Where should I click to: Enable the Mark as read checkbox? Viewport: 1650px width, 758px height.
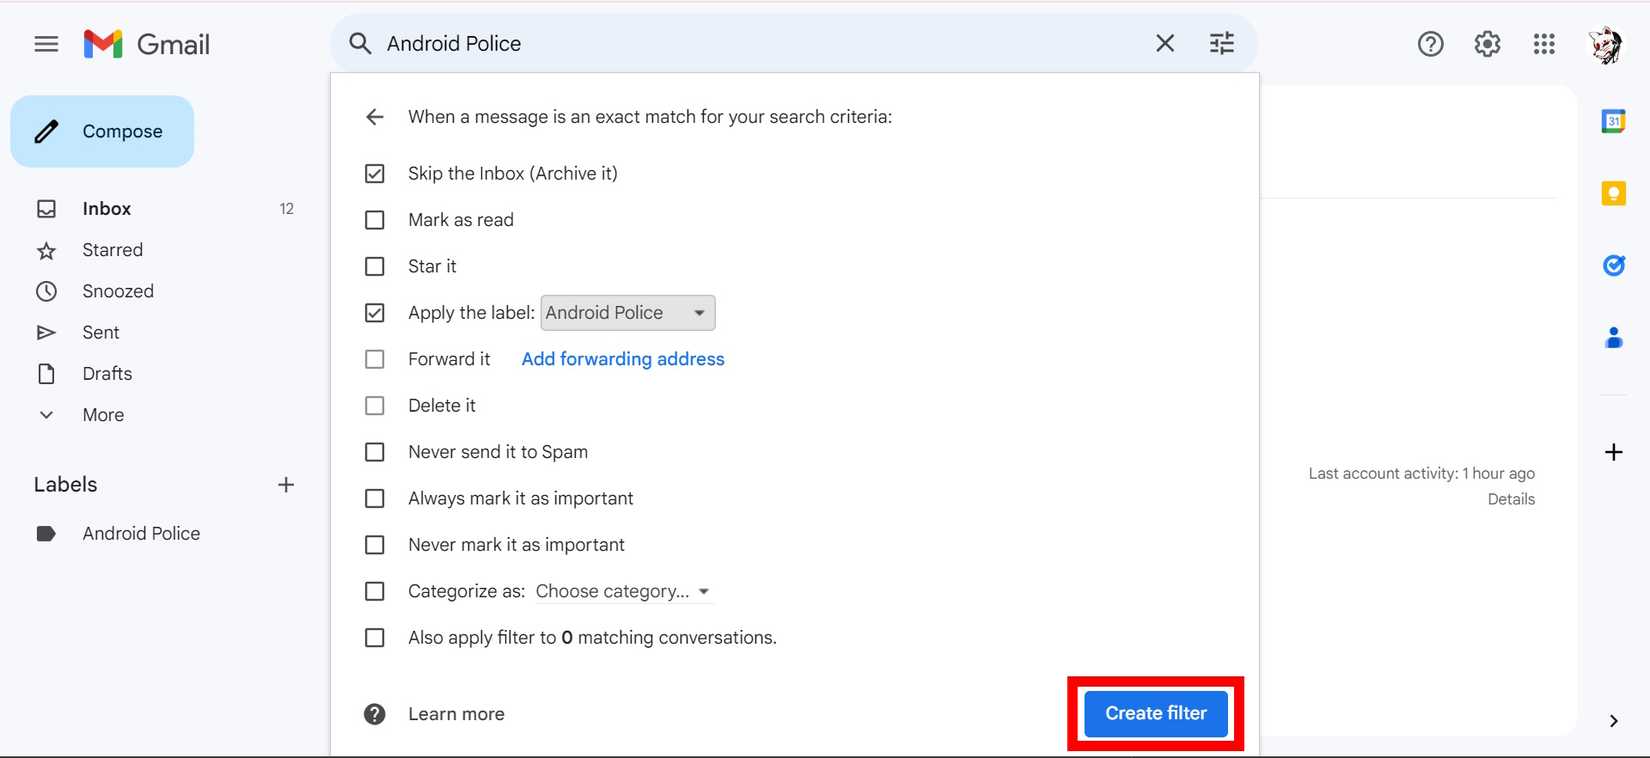pyautogui.click(x=375, y=220)
